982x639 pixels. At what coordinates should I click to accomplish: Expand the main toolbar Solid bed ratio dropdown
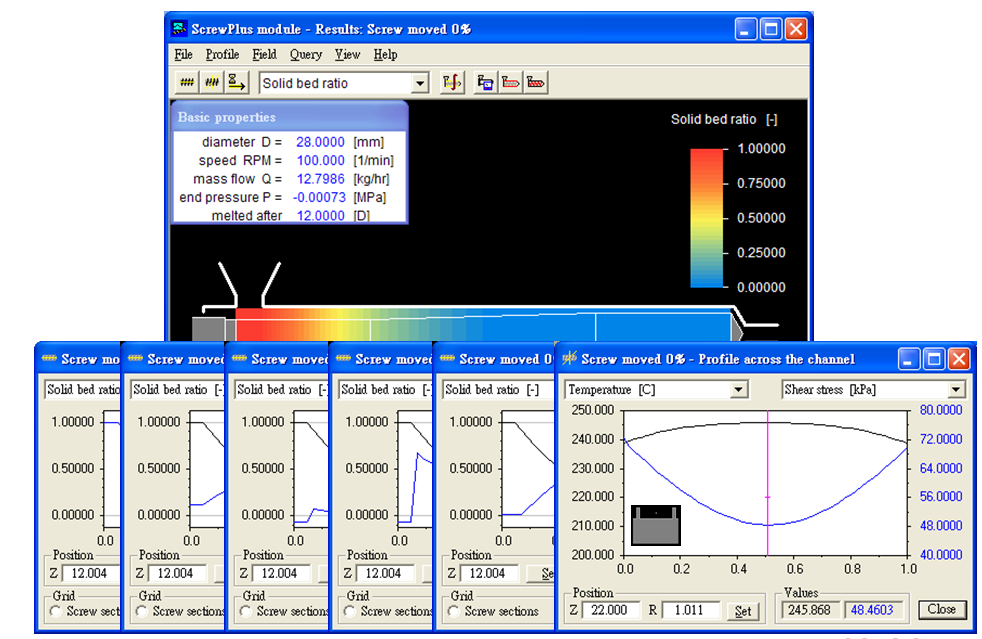420,83
